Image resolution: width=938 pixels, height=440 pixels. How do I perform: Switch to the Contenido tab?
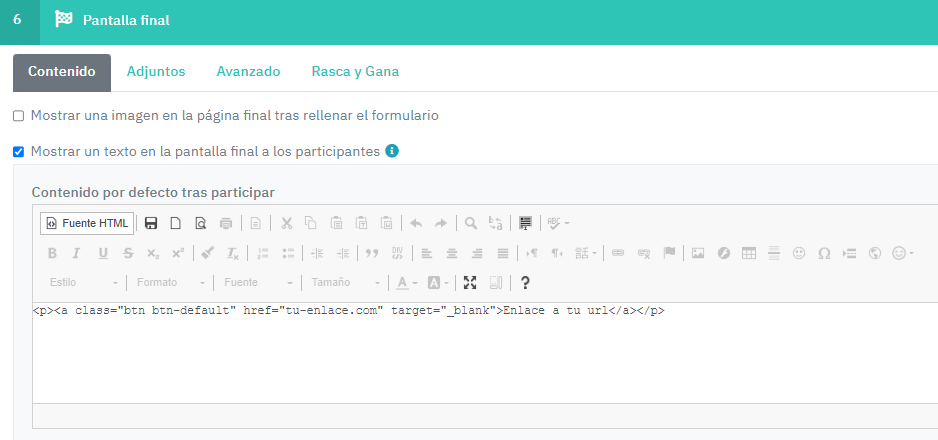pyautogui.click(x=62, y=72)
